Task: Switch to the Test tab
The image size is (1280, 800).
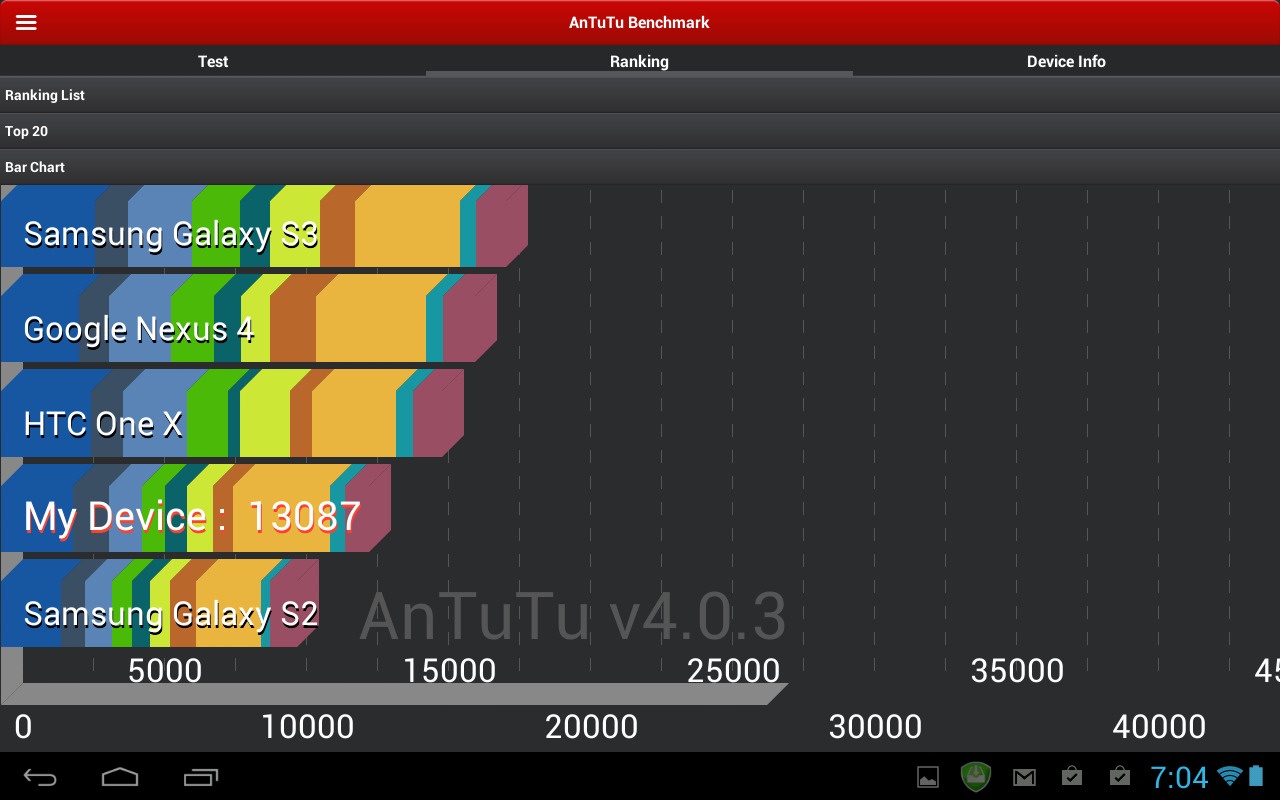Action: point(213,61)
